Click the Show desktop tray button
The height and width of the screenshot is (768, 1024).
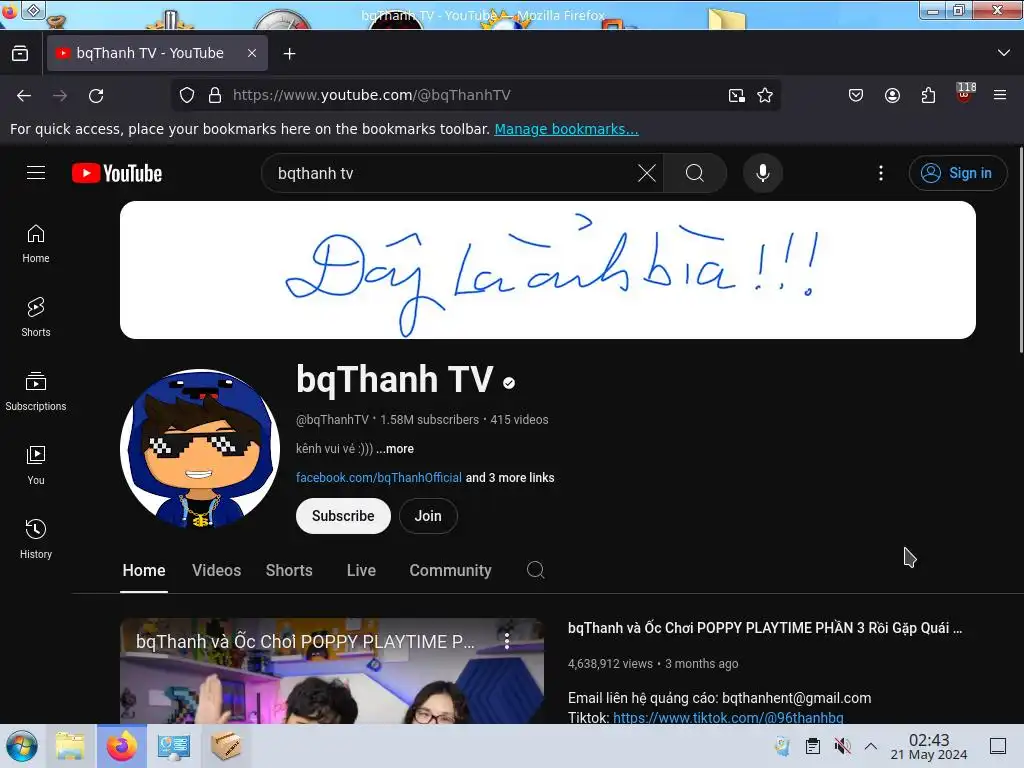tap(997, 746)
